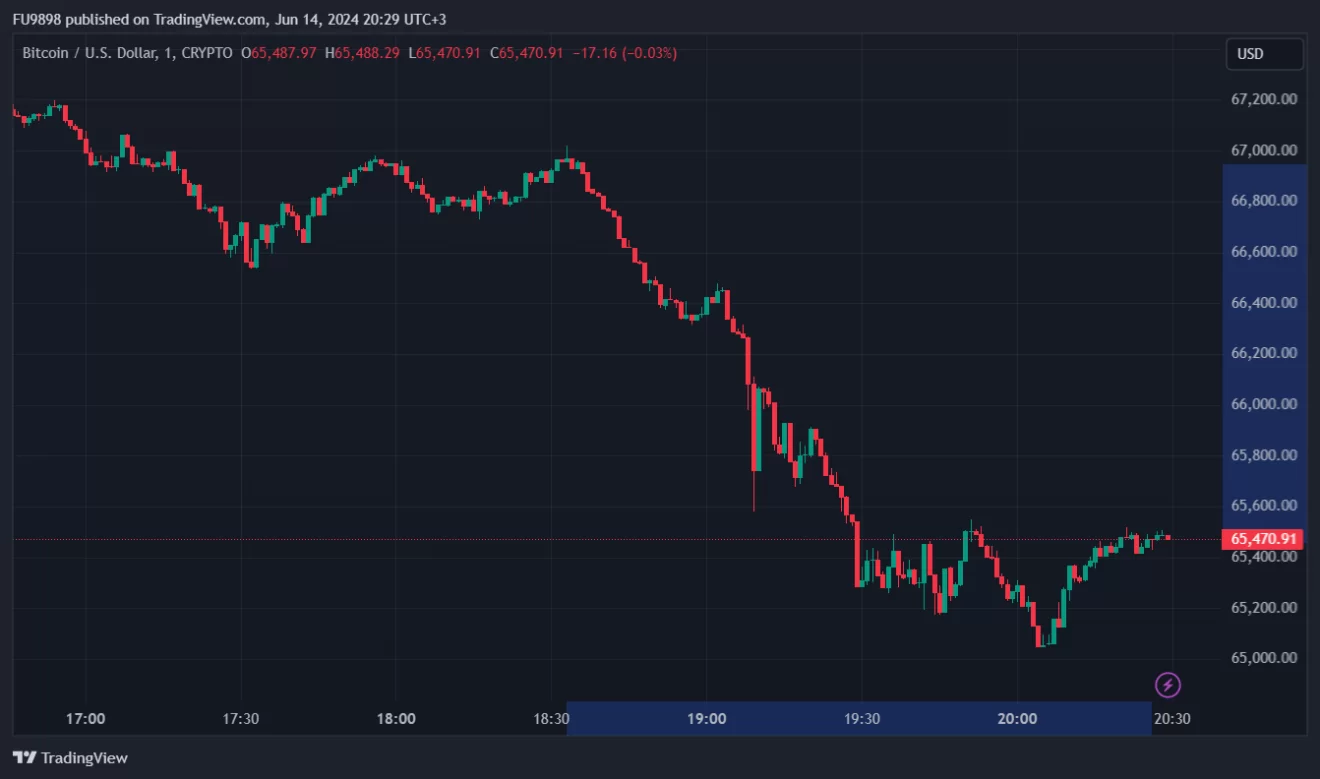Click the 19:30 label in highlighted time range
The width and height of the screenshot is (1320, 779).
(x=861, y=718)
